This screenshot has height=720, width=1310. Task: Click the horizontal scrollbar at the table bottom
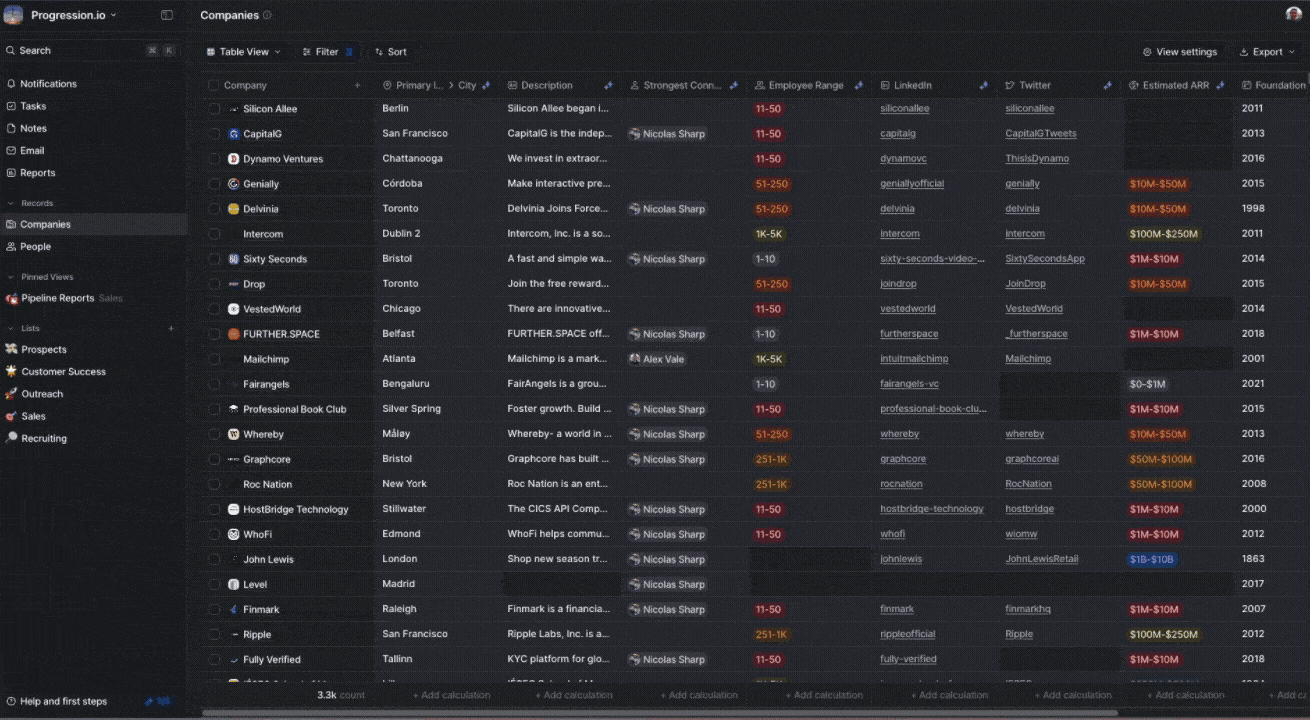660,713
